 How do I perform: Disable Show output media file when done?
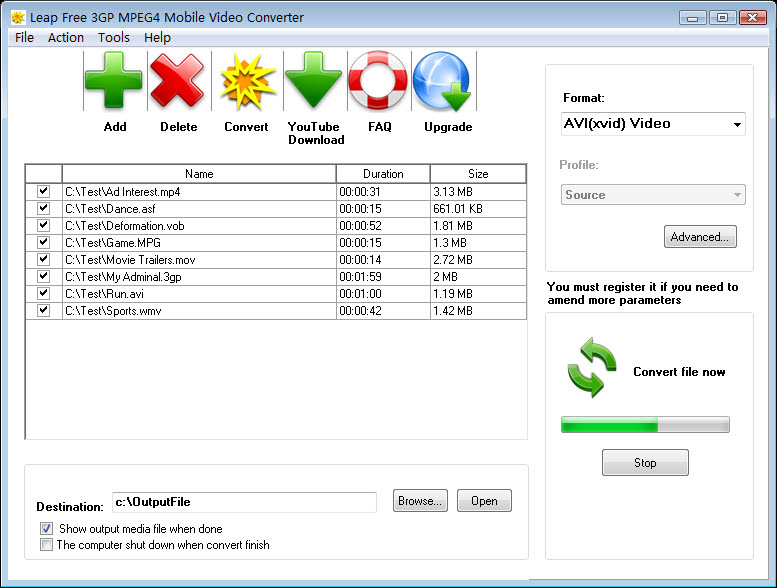[47, 529]
